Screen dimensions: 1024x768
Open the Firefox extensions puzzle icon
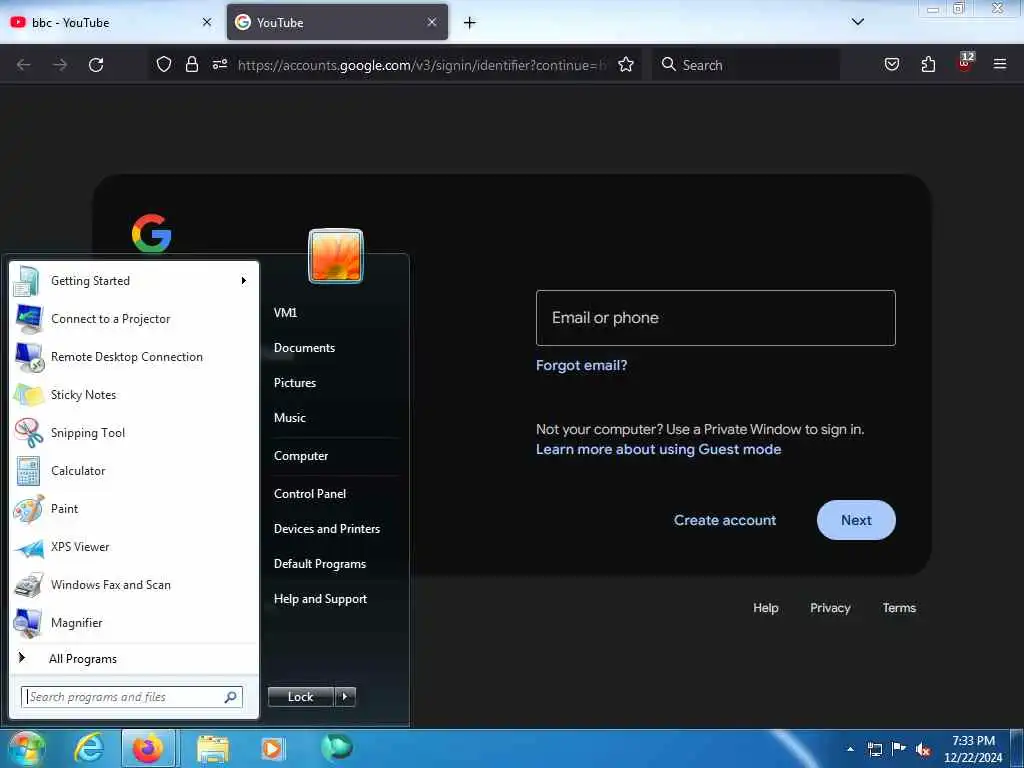928,64
